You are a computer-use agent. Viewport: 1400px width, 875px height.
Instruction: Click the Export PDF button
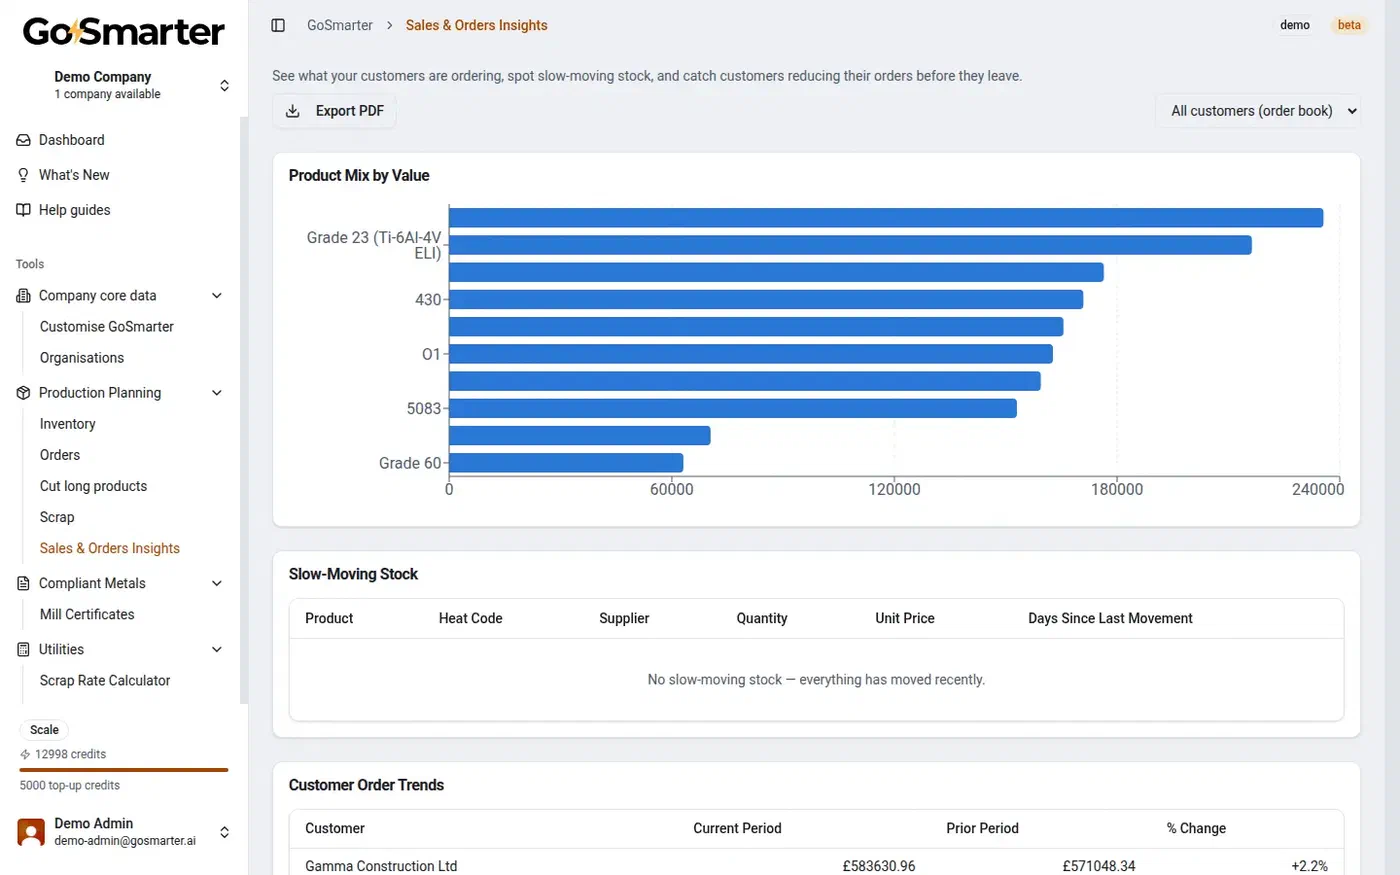(x=334, y=111)
